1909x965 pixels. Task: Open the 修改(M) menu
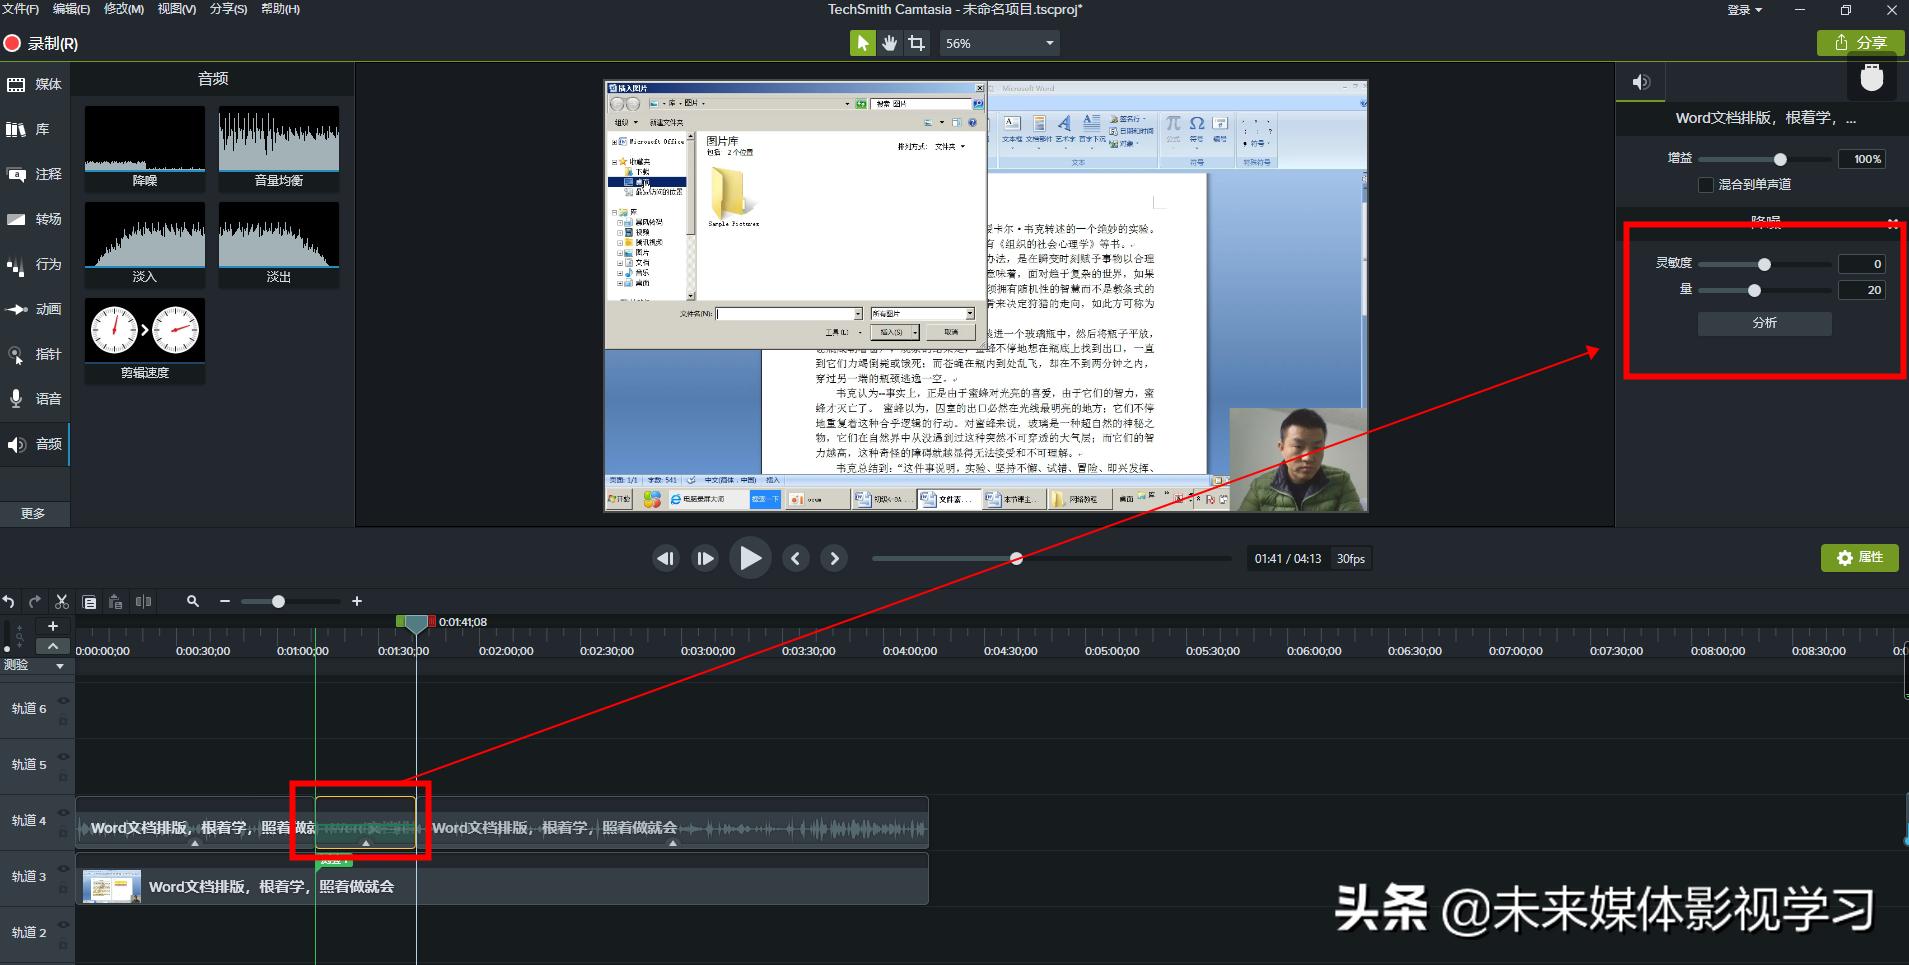(124, 9)
